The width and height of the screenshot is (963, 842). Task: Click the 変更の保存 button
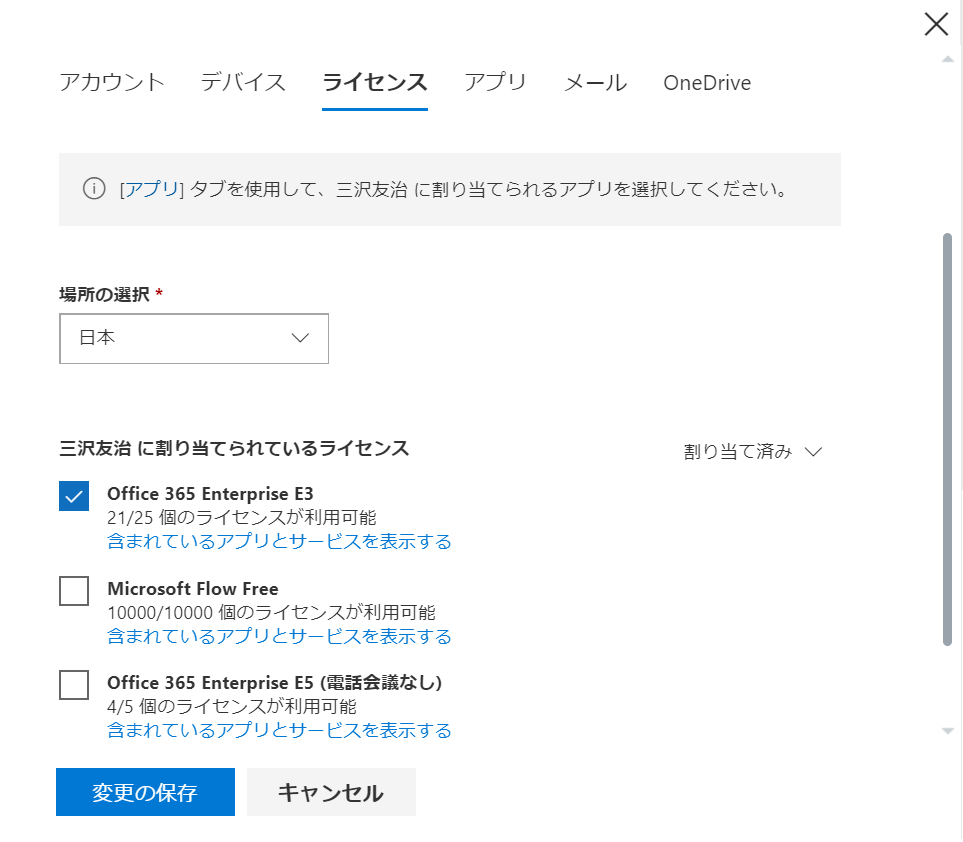click(x=146, y=792)
